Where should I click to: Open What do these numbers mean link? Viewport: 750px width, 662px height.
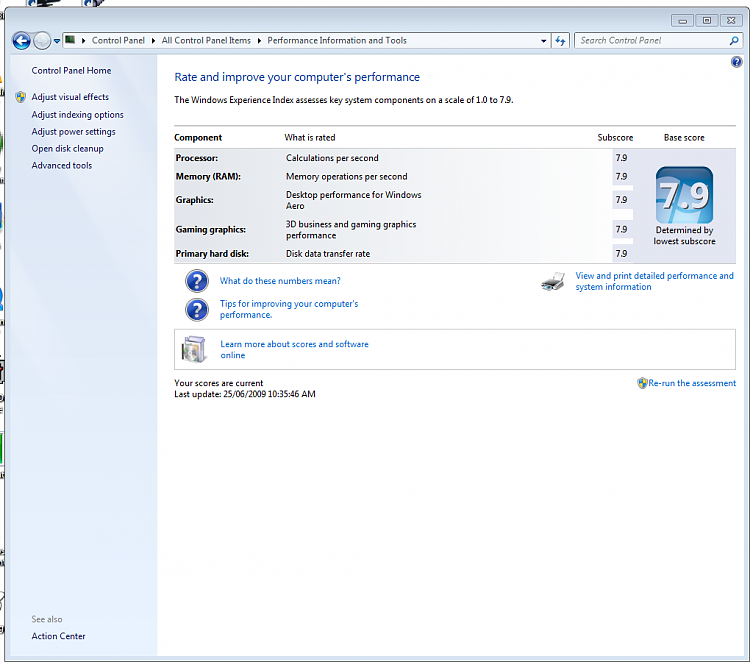(x=280, y=281)
